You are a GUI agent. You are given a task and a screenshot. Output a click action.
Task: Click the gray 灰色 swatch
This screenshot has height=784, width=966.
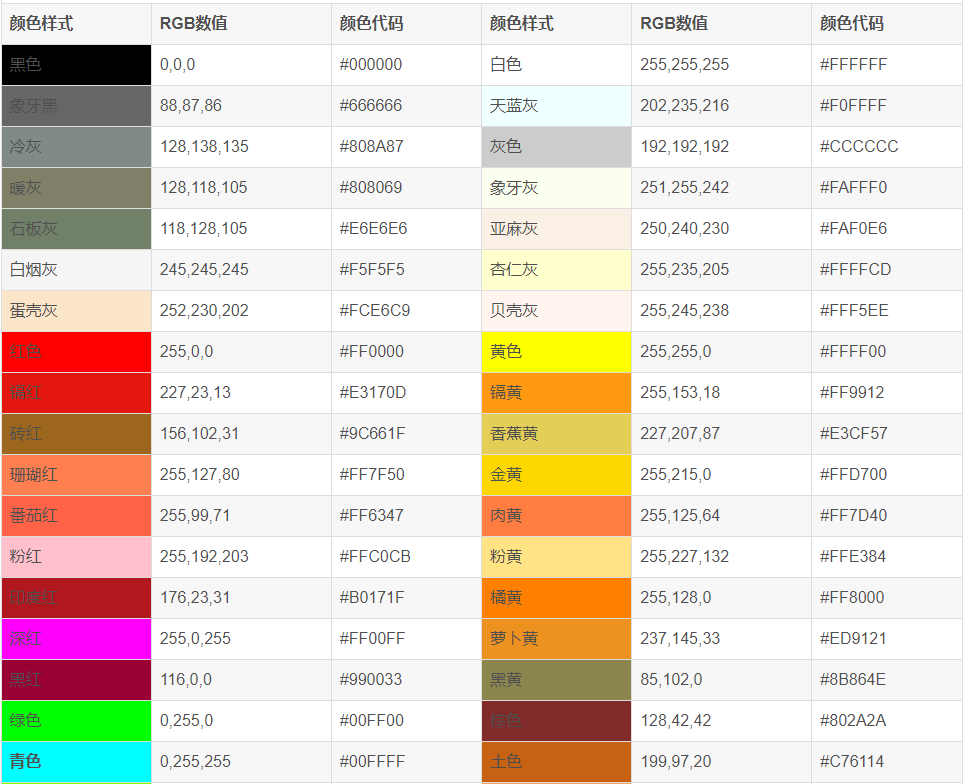556,147
